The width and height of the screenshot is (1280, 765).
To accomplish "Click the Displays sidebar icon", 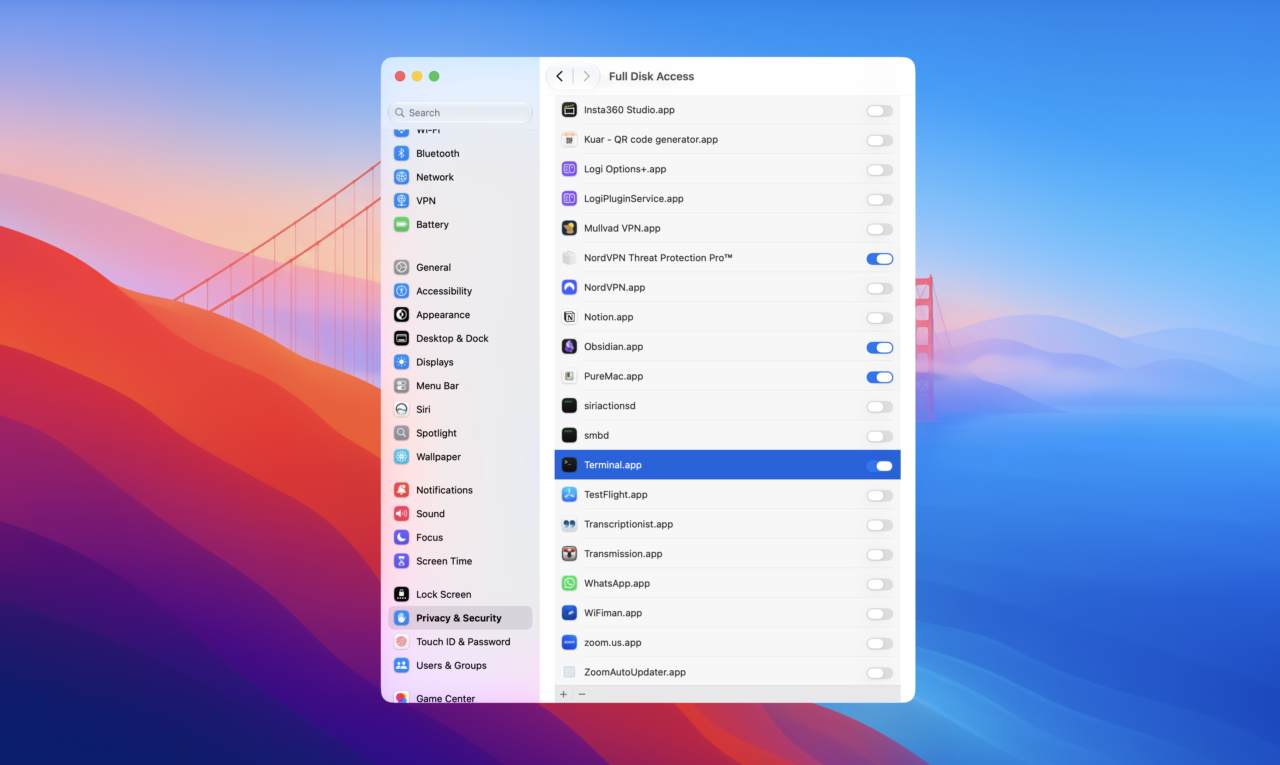I will click(401, 362).
